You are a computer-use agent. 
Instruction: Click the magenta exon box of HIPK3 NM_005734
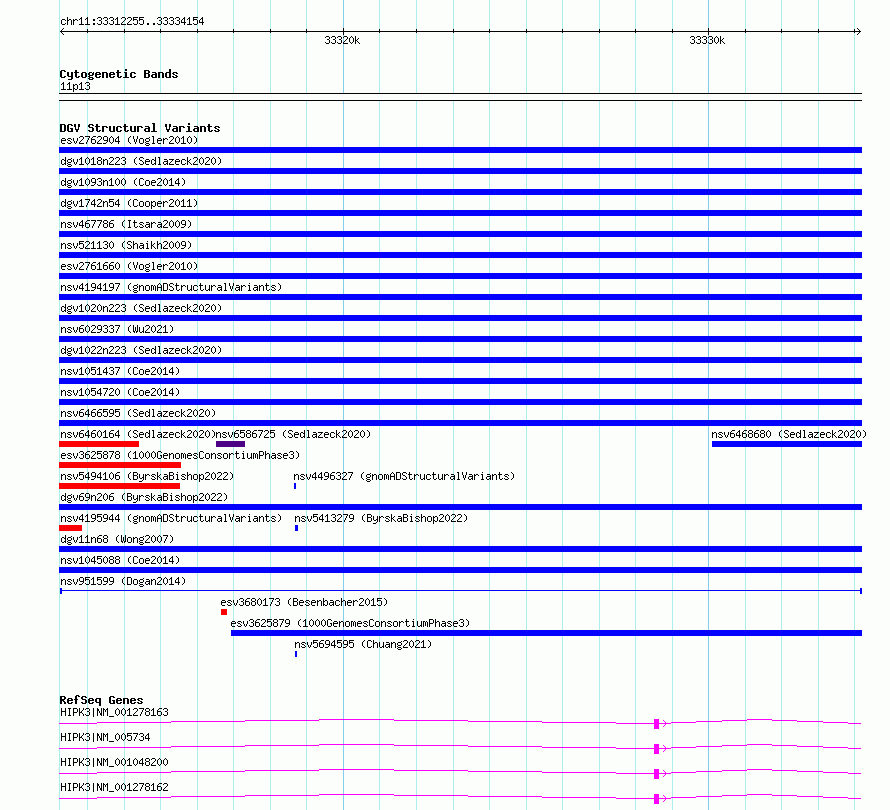tap(656, 748)
